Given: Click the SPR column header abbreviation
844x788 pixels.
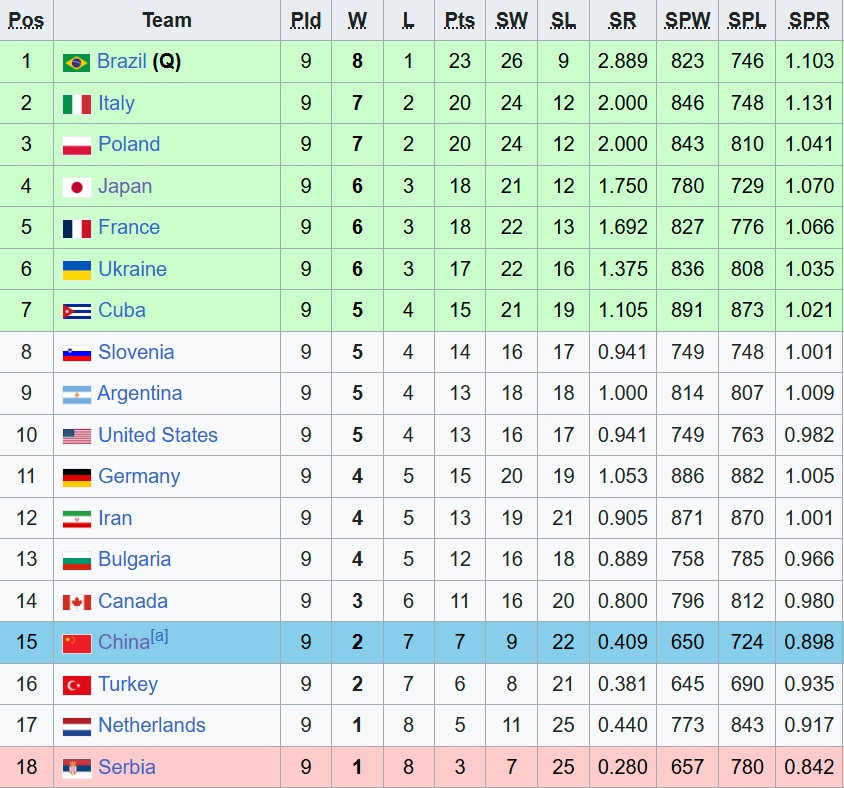Looking at the screenshot, I should tap(809, 20).
